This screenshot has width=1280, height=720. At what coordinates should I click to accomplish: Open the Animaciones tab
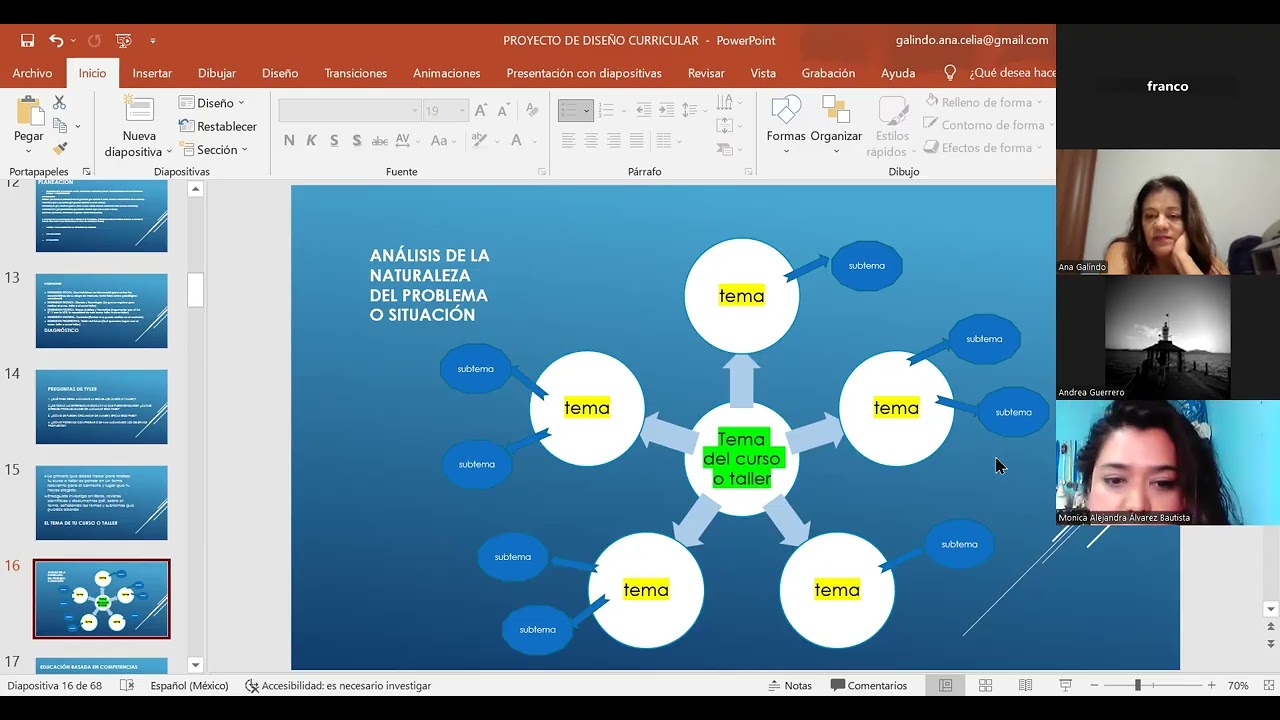pos(446,73)
